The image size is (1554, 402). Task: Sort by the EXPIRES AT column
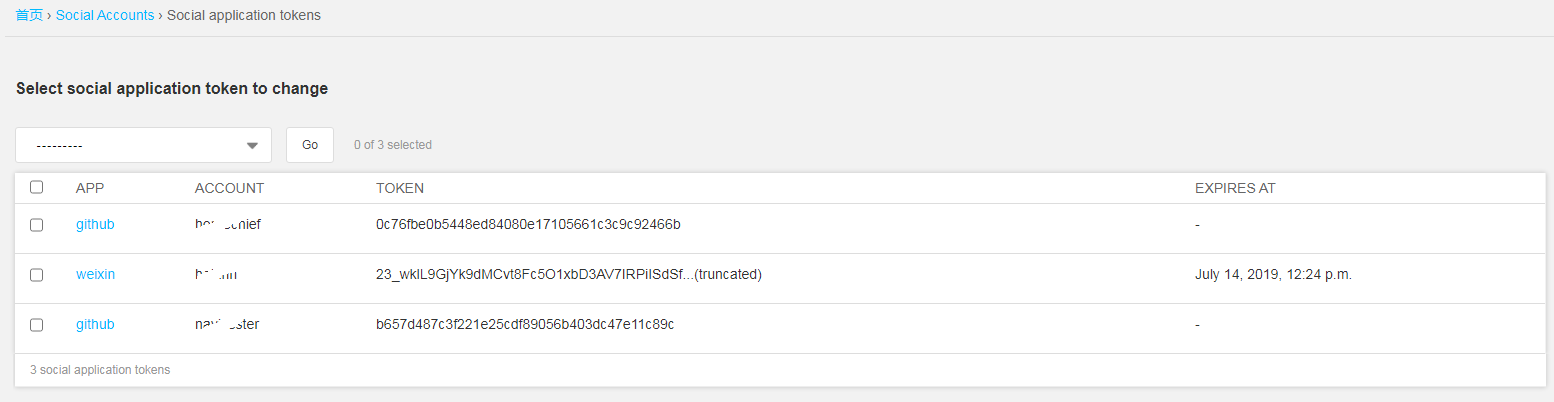pyautogui.click(x=1235, y=188)
